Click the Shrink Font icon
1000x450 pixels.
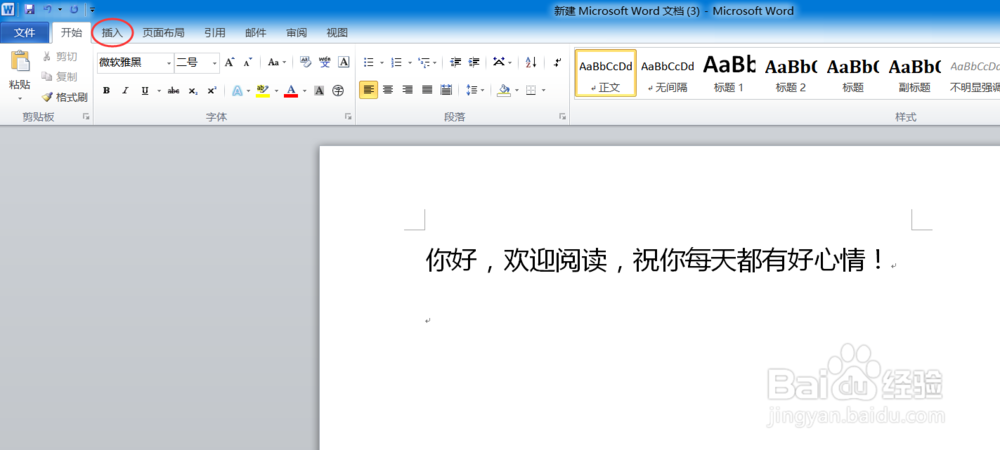(x=247, y=62)
